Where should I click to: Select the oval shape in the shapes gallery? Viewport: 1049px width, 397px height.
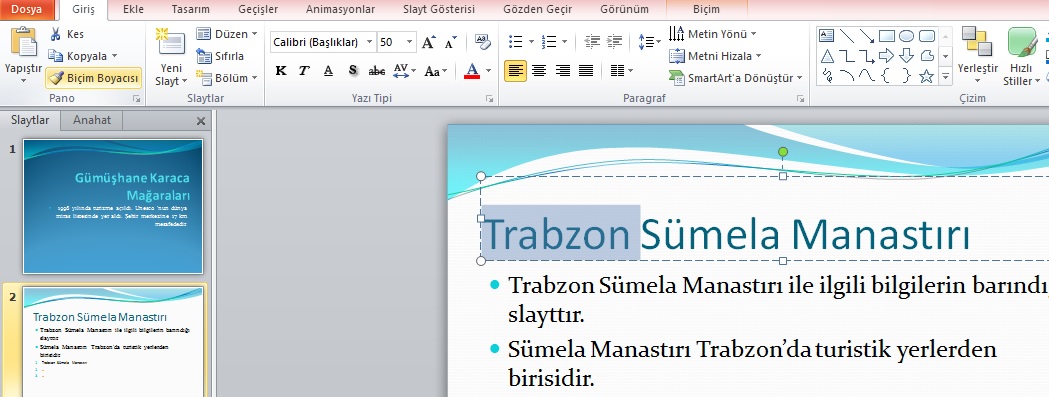click(x=906, y=36)
